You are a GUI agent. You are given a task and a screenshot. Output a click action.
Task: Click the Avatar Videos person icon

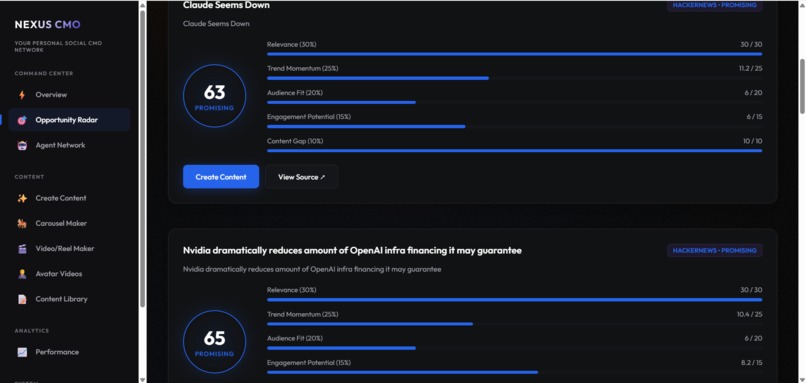point(22,274)
